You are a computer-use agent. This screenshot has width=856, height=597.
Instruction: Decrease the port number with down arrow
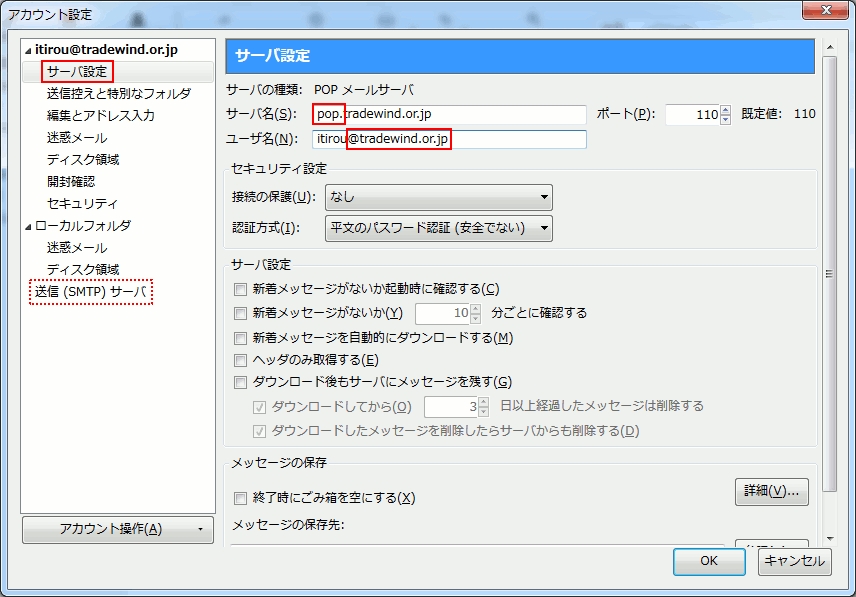point(725,119)
